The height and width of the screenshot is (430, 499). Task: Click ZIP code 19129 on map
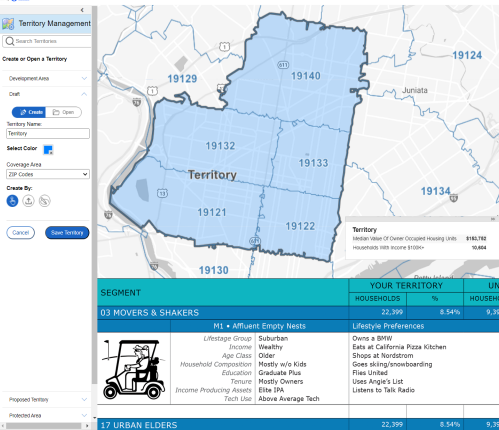click(x=182, y=79)
